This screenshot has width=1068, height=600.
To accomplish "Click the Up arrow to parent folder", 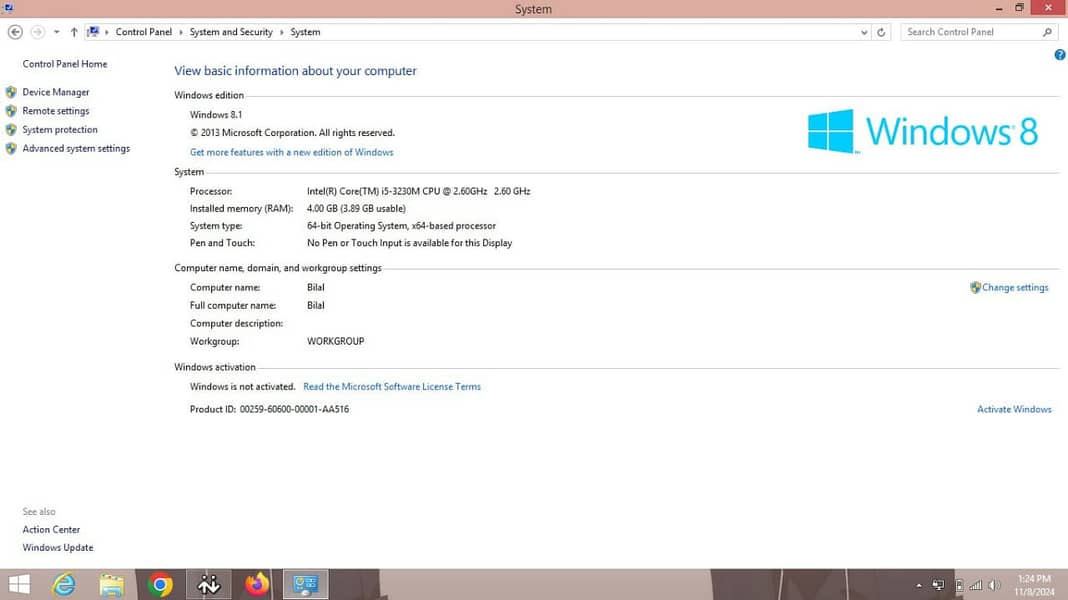I will point(74,32).
